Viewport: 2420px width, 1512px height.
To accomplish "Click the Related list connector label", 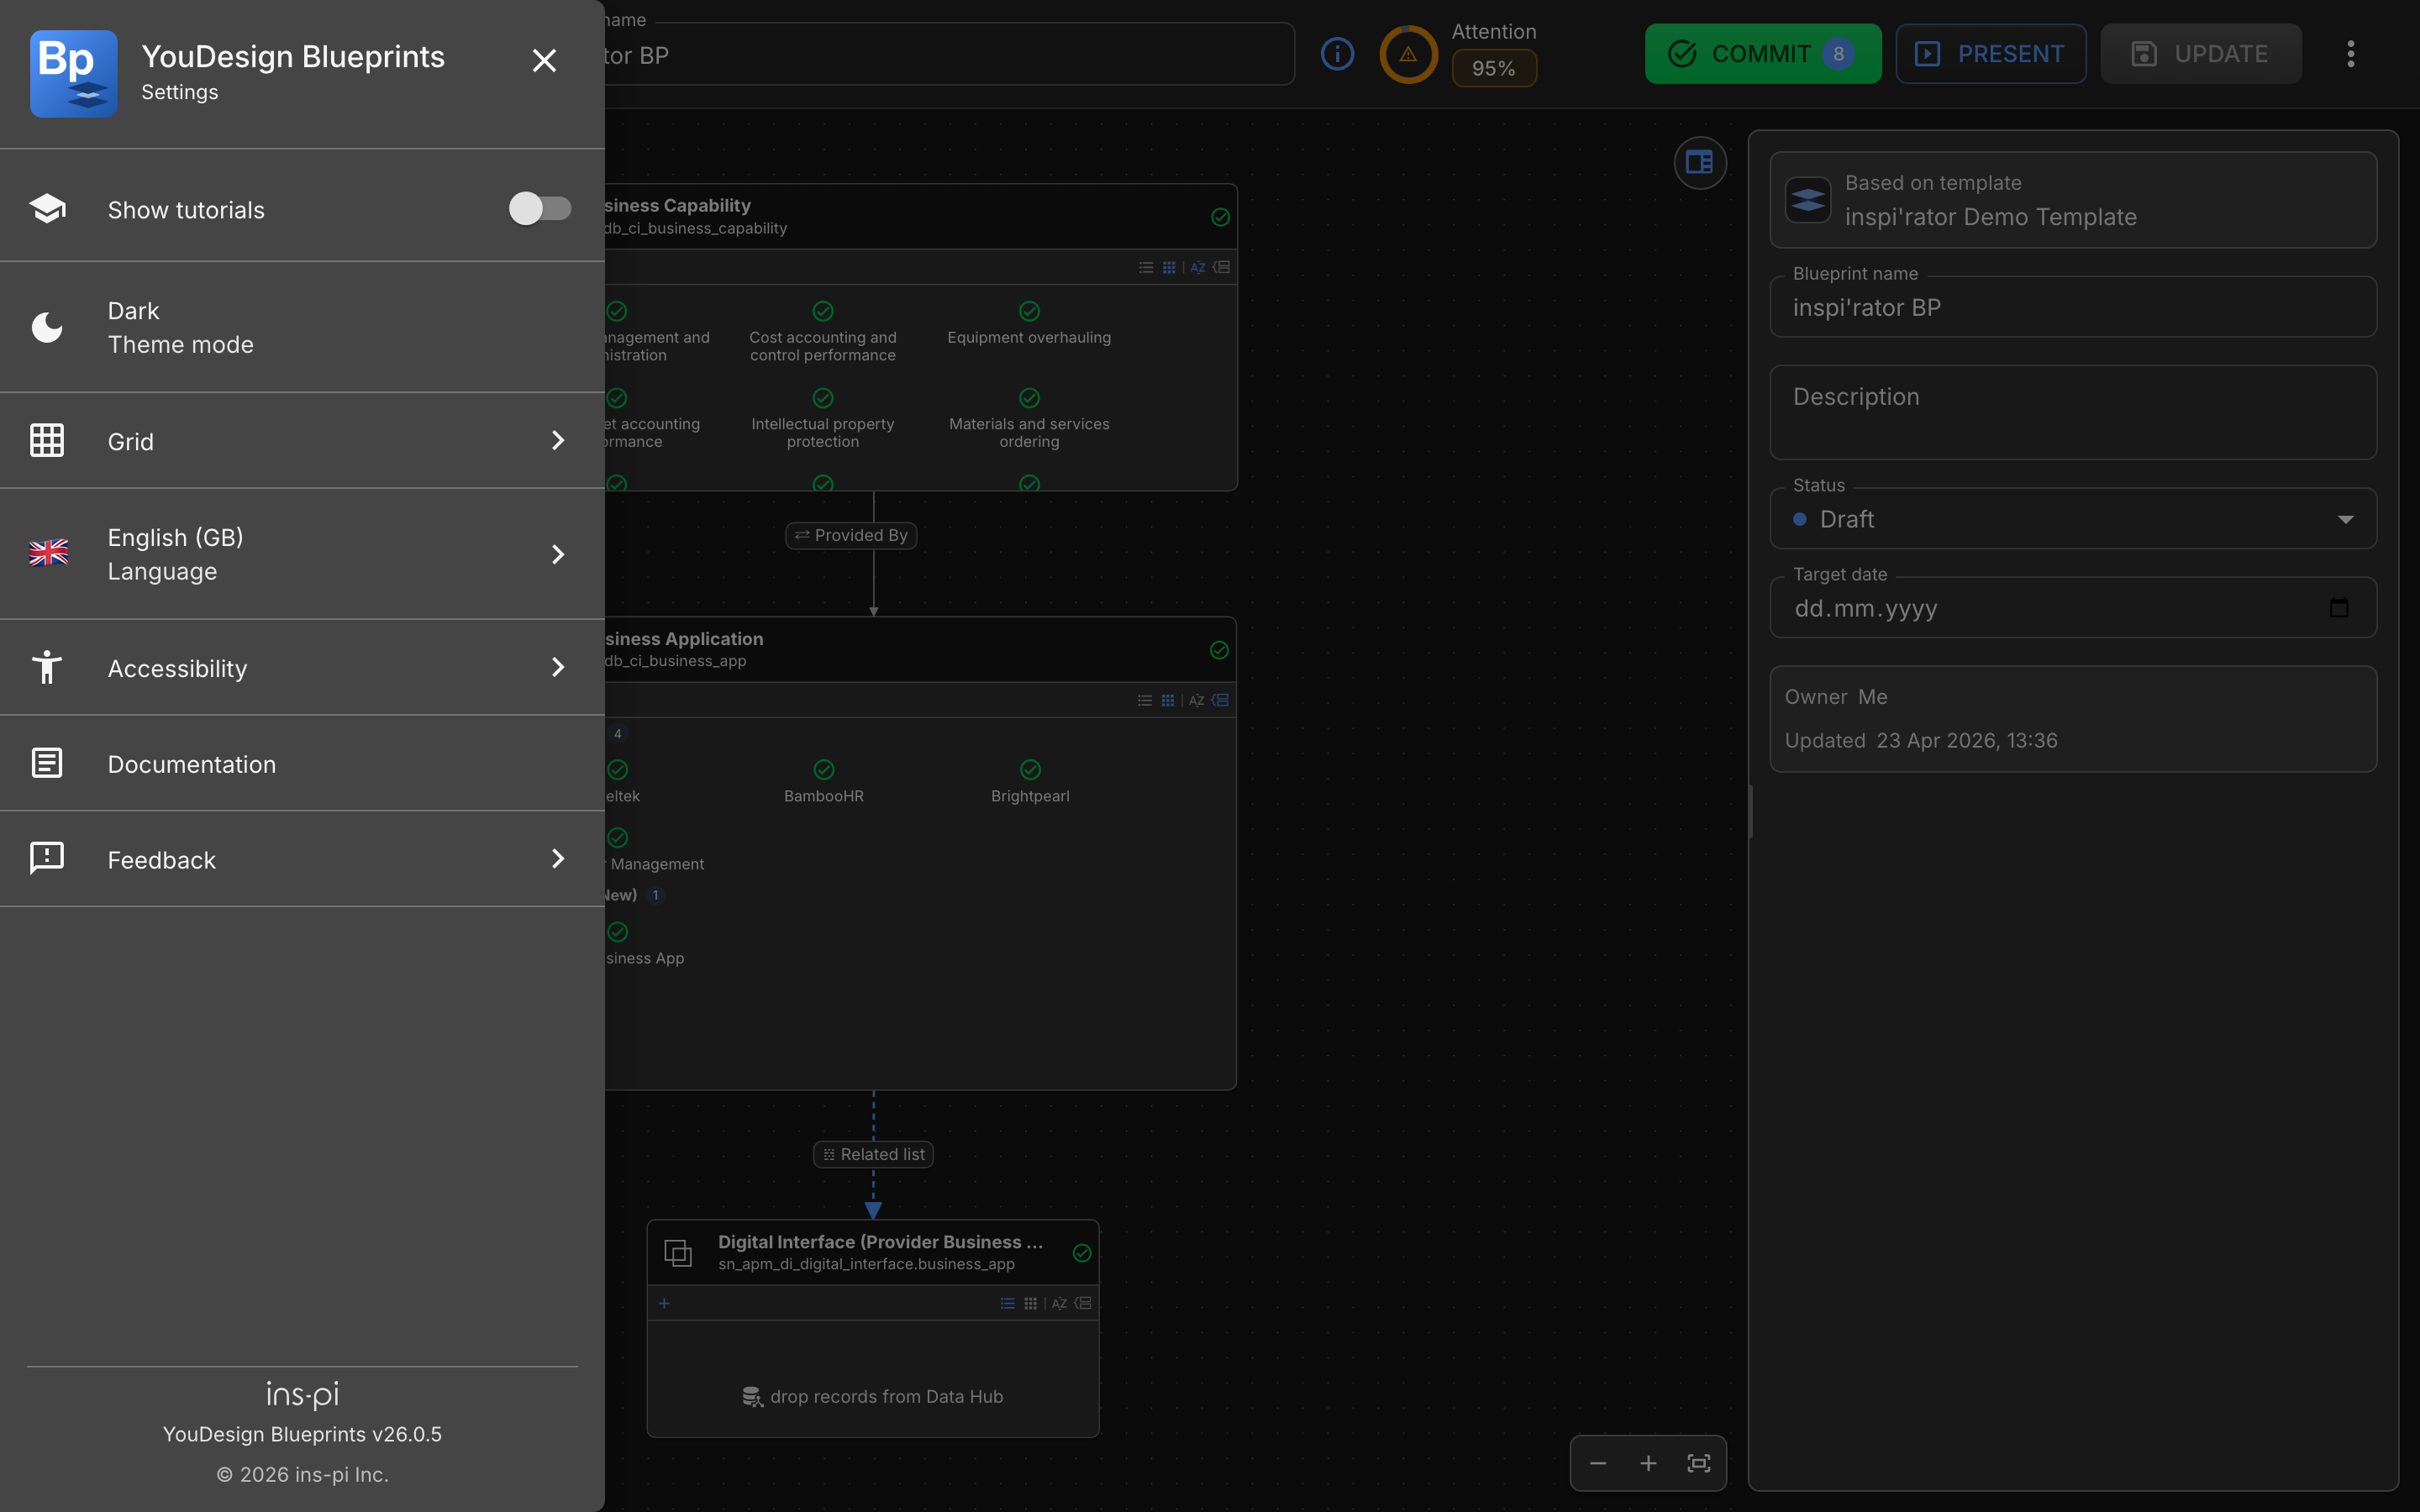I will tap(873, 1154).
